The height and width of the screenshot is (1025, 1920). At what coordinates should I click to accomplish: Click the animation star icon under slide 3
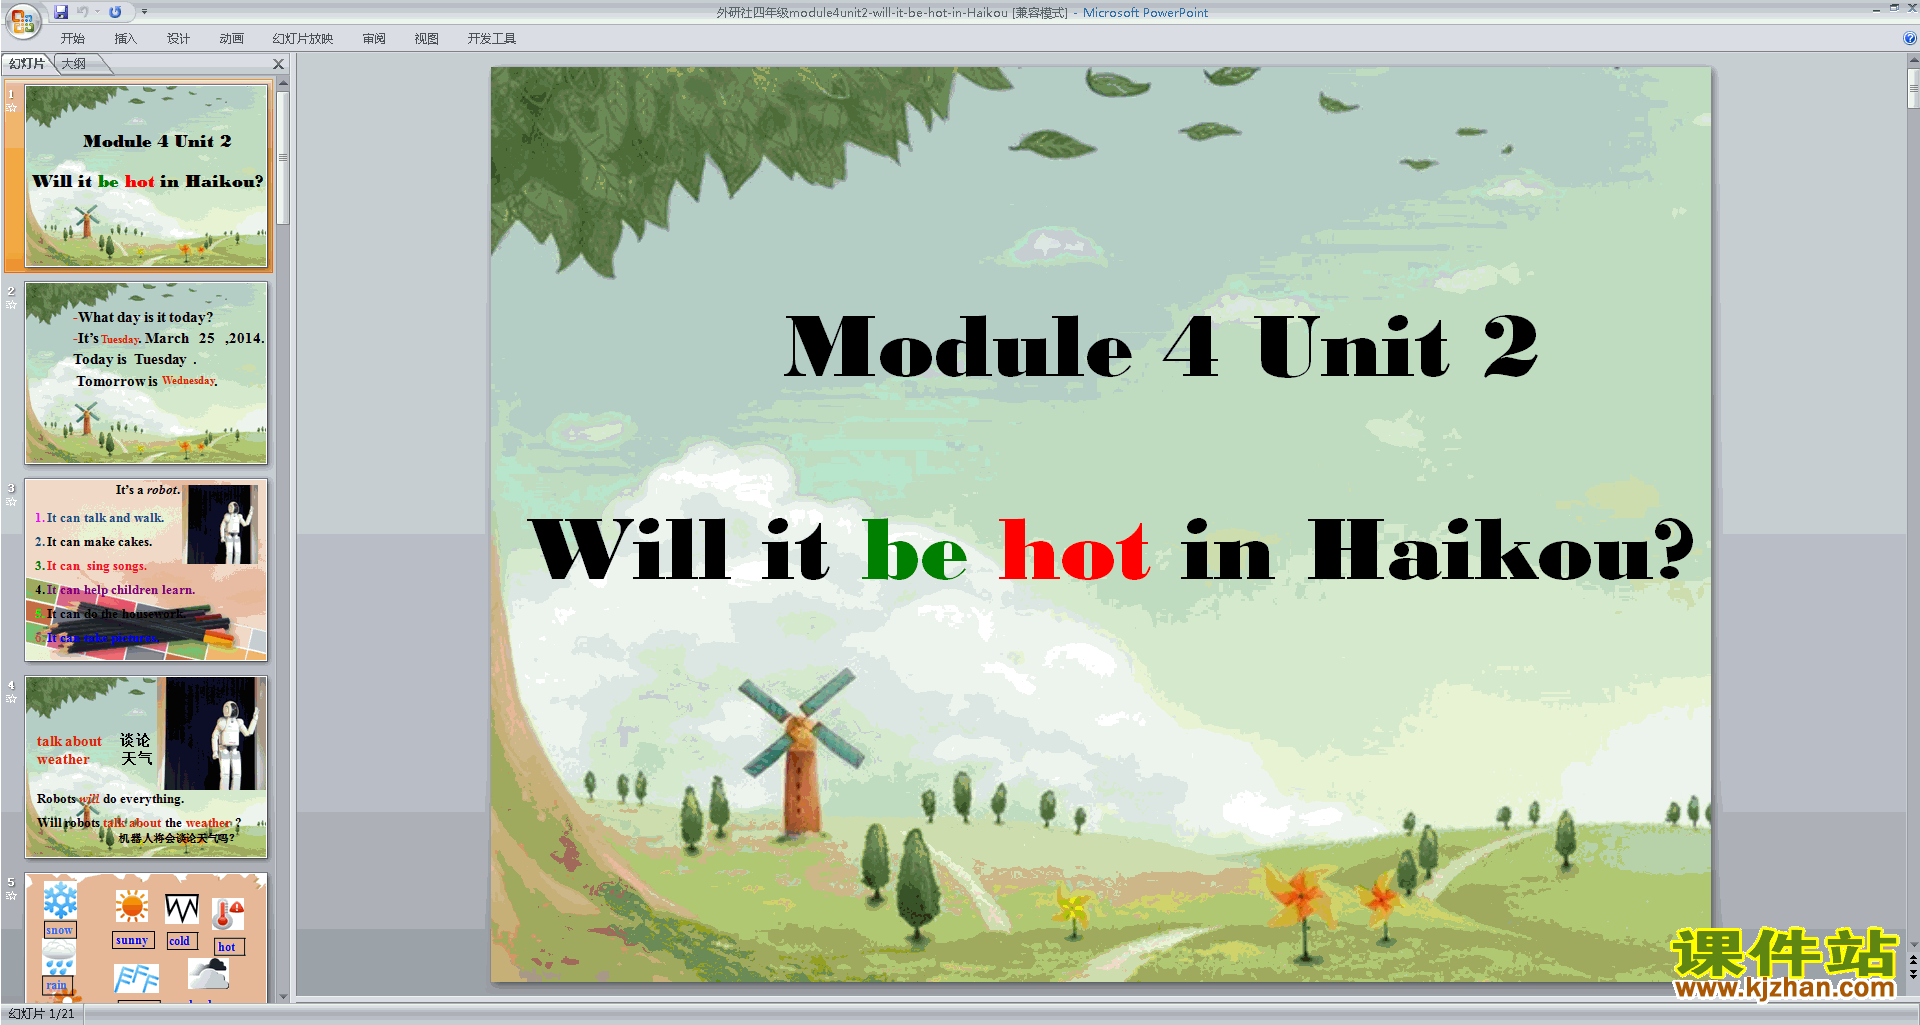click(12, 502)
